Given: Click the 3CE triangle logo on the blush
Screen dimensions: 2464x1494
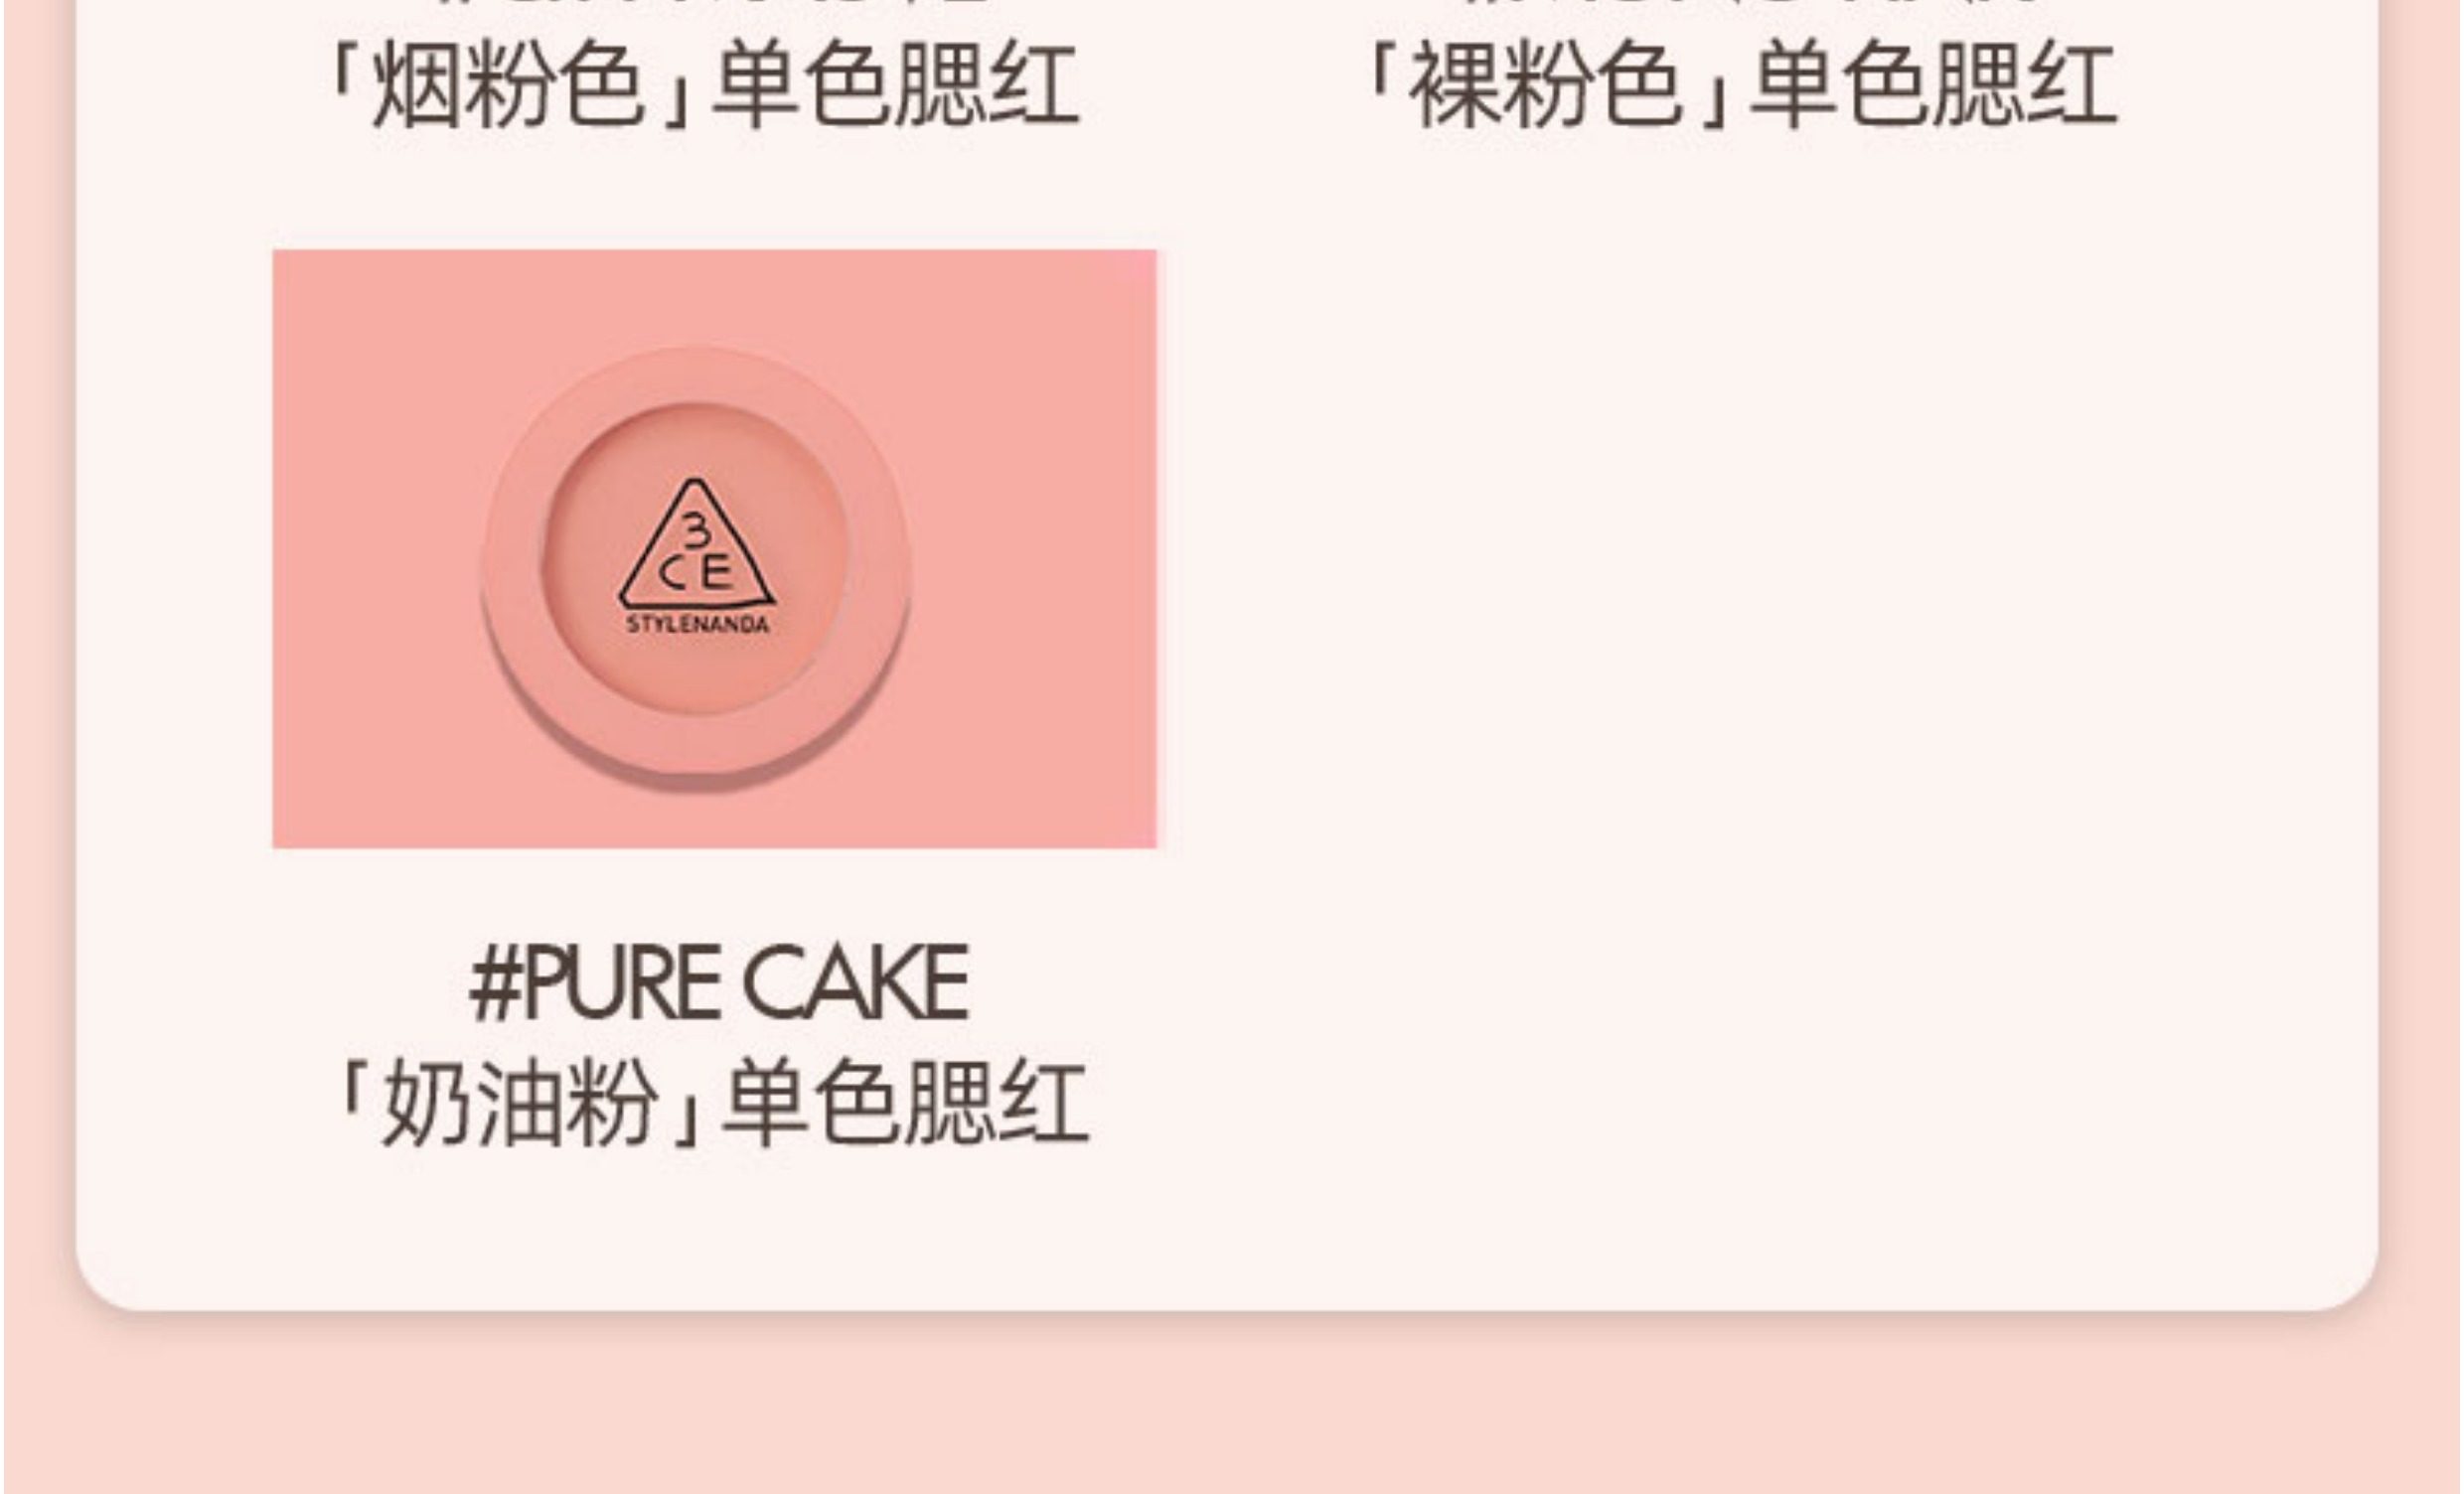Looking at the screenshot, I should (x=696, y=545).
